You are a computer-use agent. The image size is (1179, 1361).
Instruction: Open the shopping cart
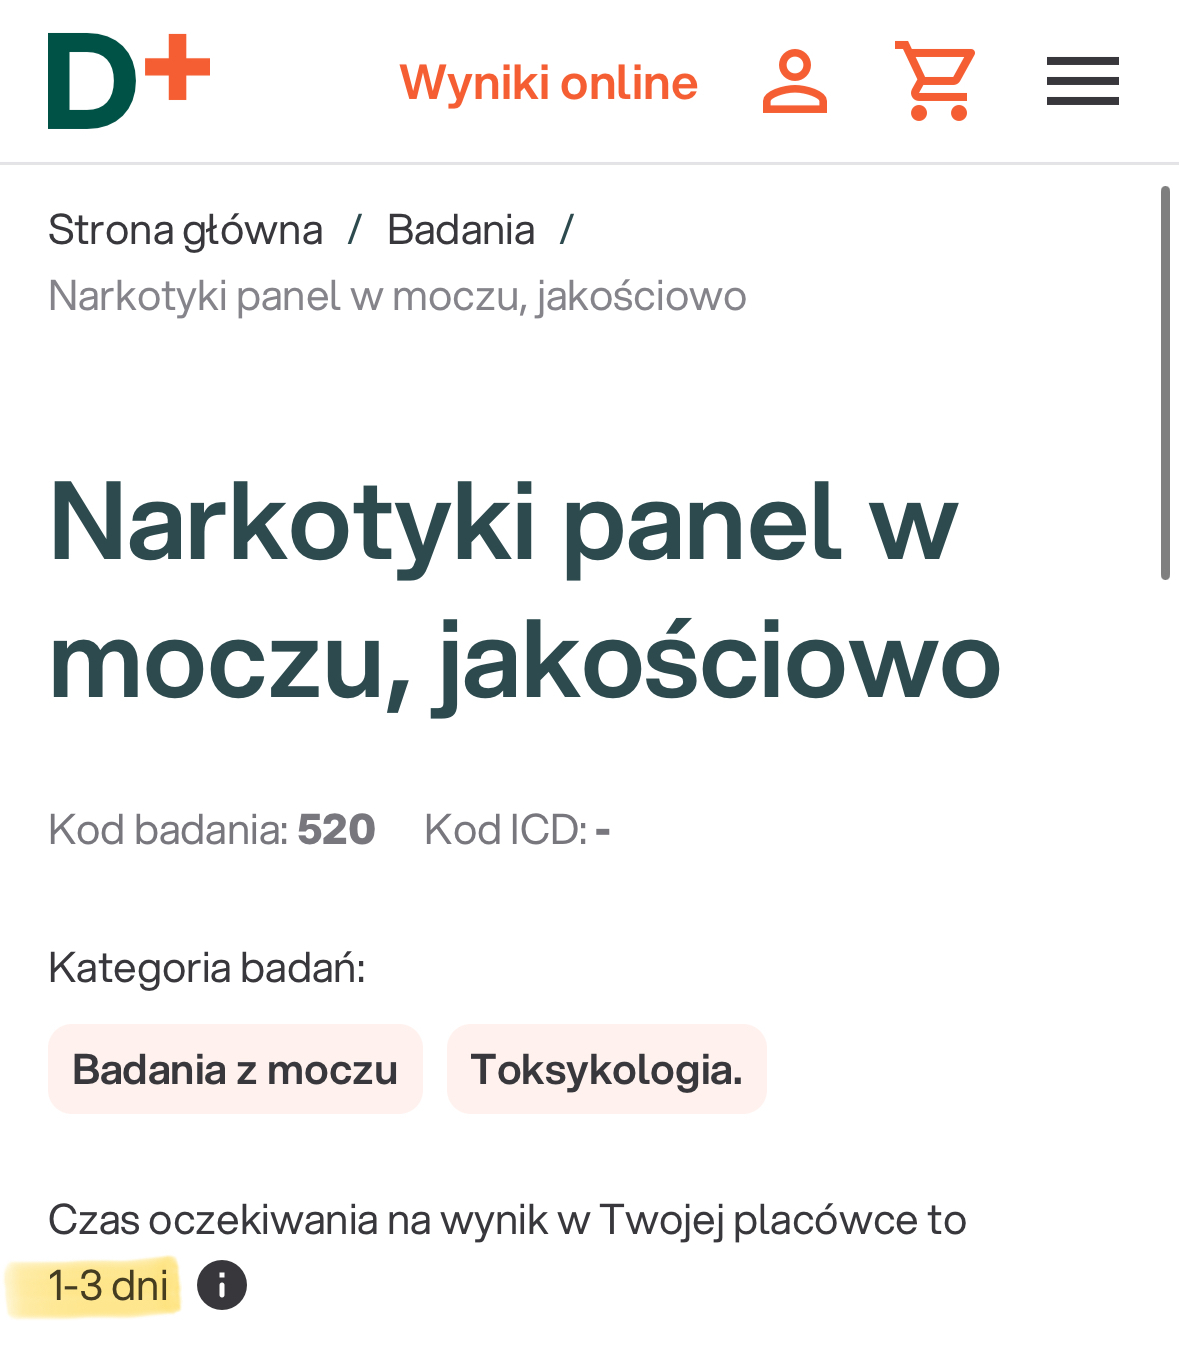point(935,81)
